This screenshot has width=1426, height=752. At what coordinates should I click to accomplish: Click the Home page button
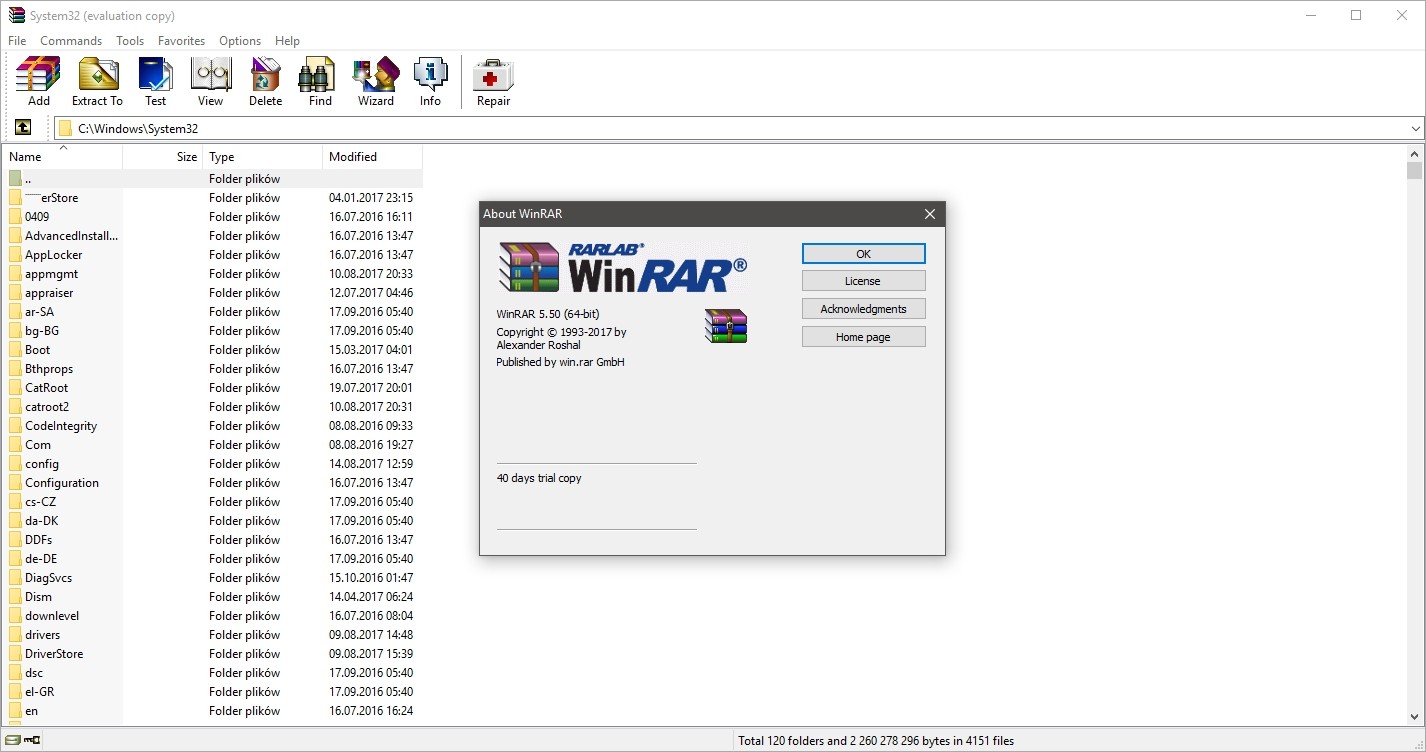(863, 337)
